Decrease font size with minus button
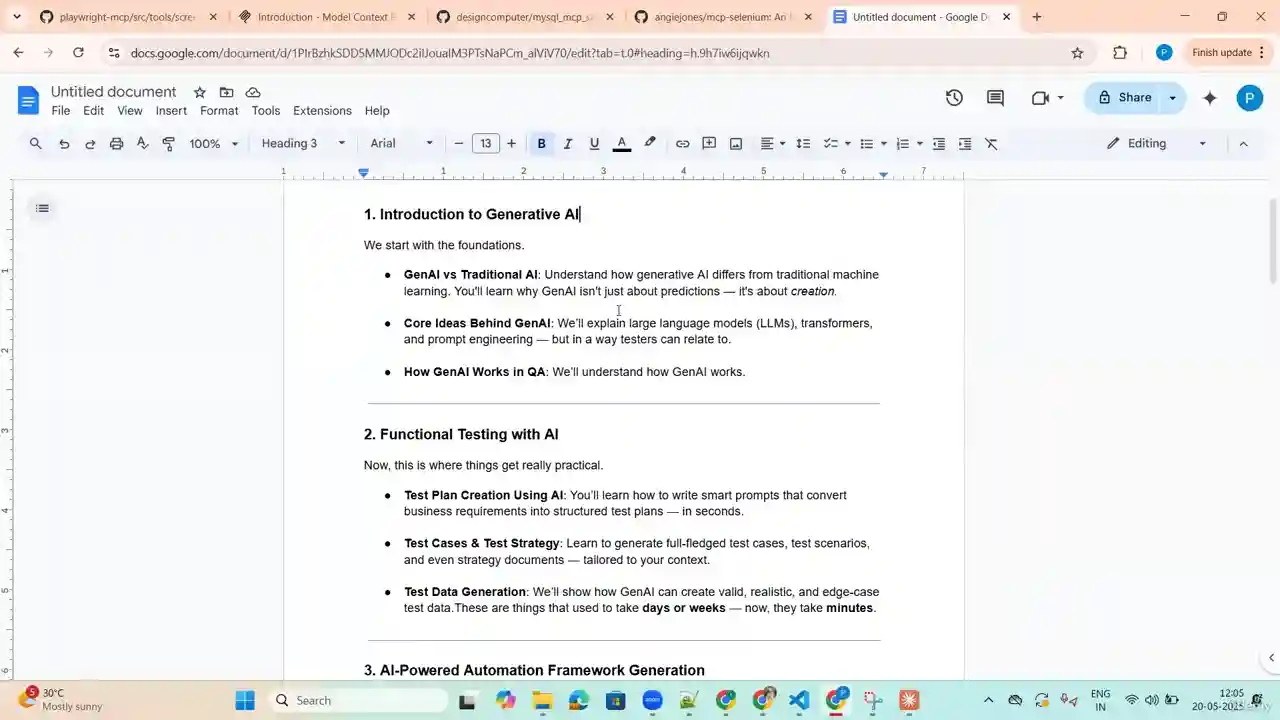 (x=459, y=144)
